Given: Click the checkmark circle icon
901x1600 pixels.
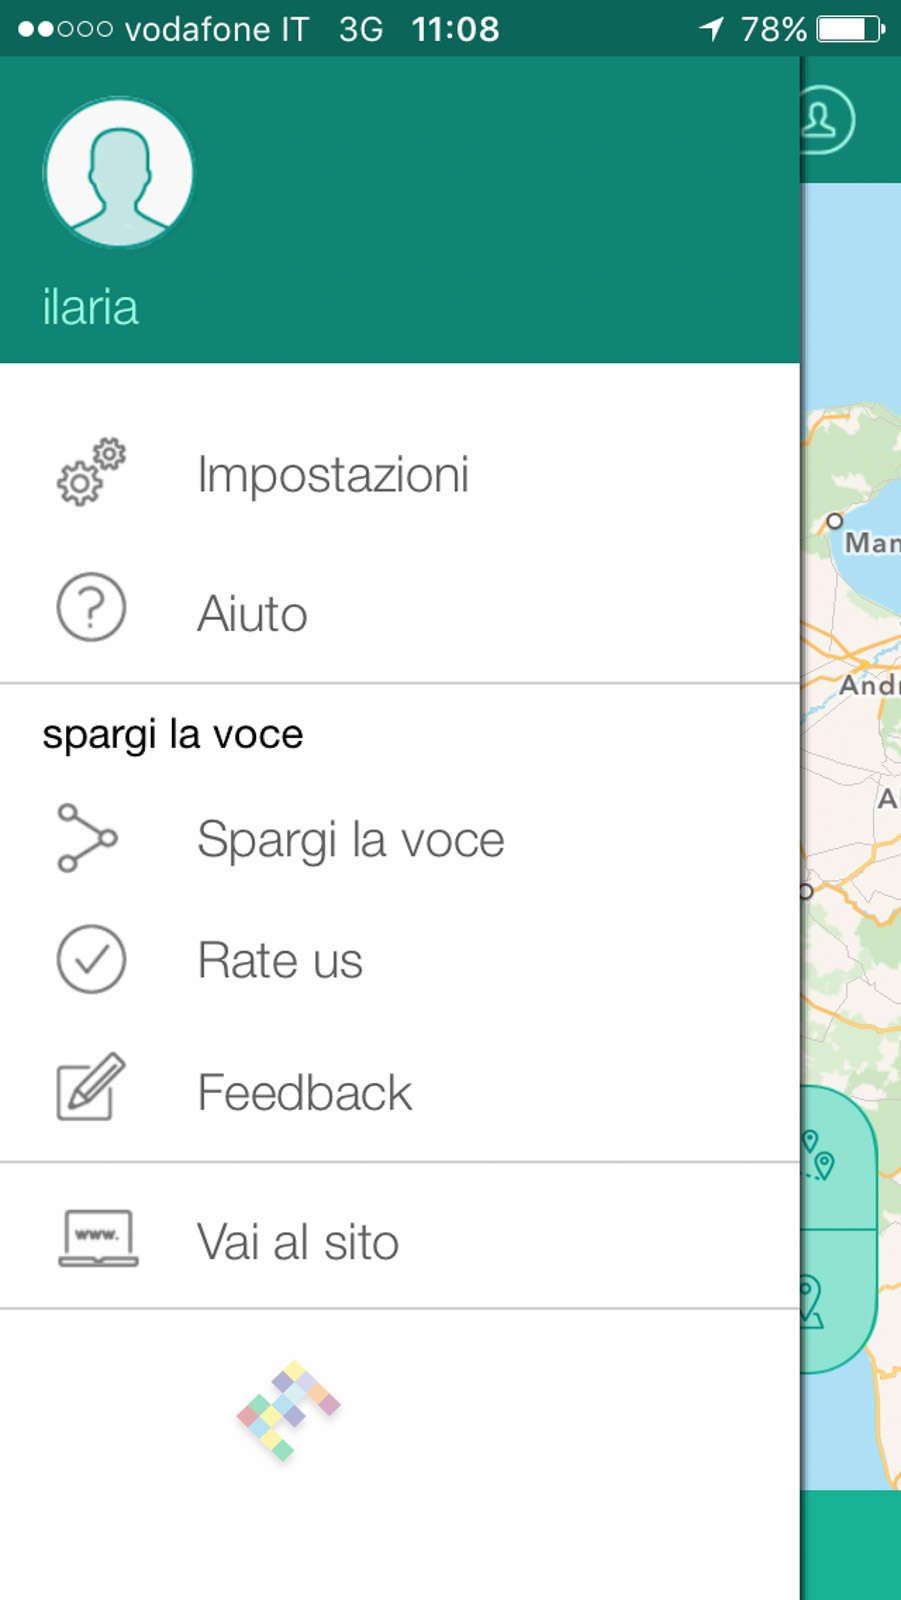Looking at the screenshot, I should (x=91, y=959).
